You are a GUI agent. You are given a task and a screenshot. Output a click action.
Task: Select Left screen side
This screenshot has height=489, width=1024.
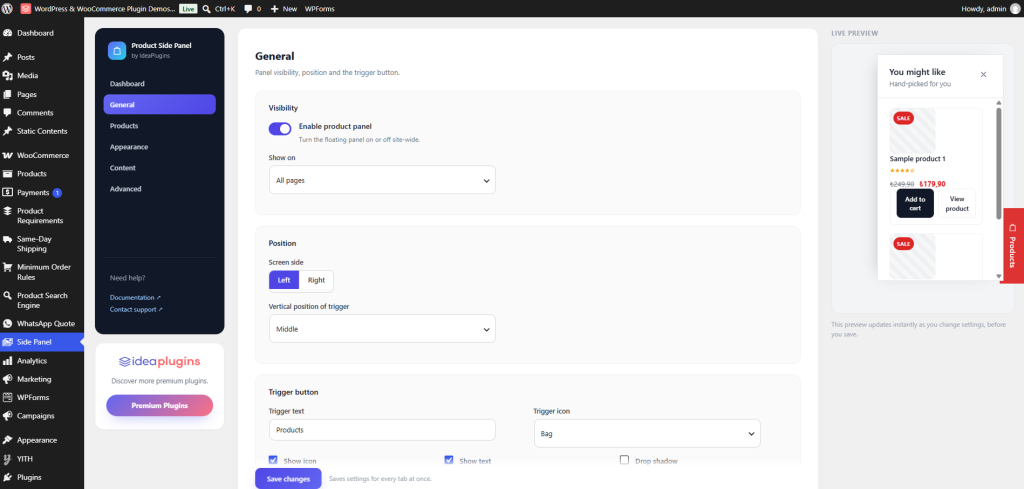(284, 280)
